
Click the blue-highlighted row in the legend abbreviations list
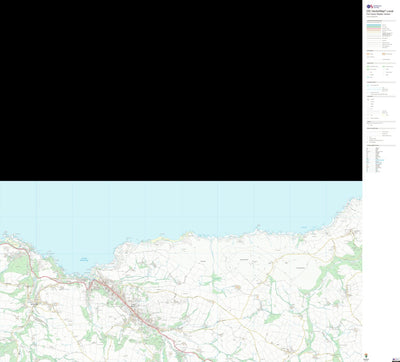[x=380, y=160]
